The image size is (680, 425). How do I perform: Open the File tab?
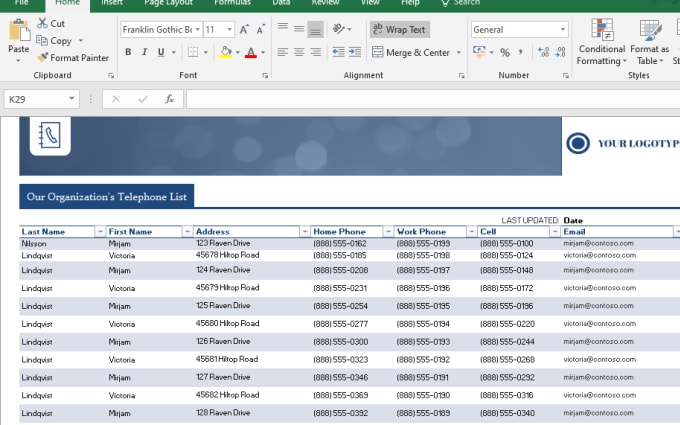tap(21, 3)
